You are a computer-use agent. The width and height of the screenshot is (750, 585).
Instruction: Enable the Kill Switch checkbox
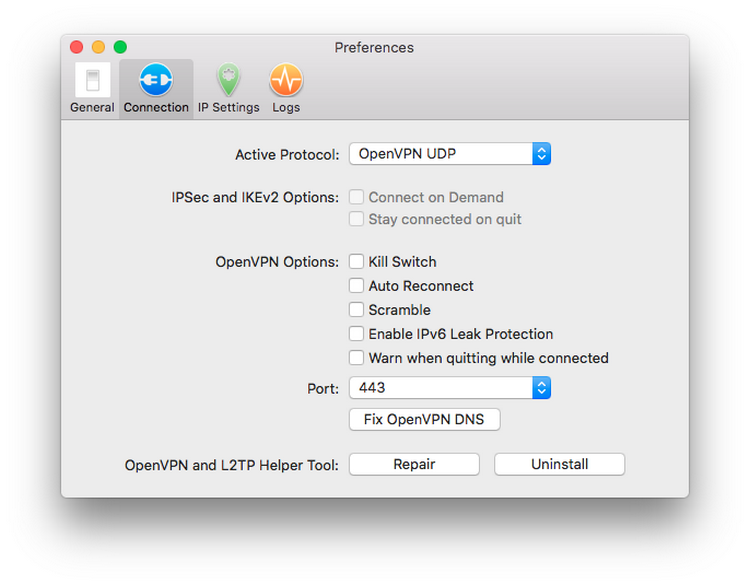click(356, 262)
